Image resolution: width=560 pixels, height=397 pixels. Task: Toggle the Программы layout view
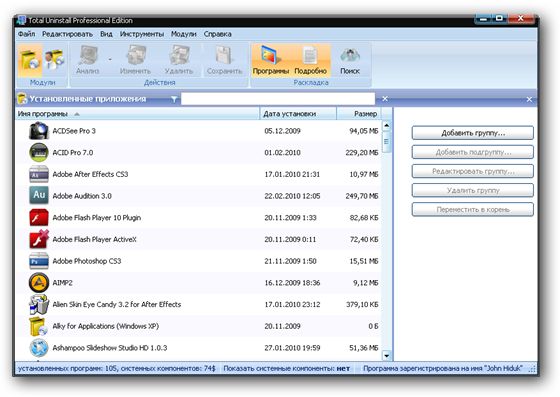[x=271, y=60]
